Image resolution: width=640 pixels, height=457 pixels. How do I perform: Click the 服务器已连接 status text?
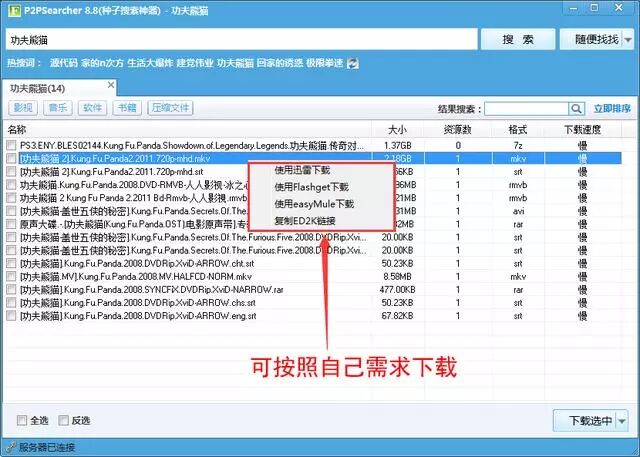tap(47, 447)
